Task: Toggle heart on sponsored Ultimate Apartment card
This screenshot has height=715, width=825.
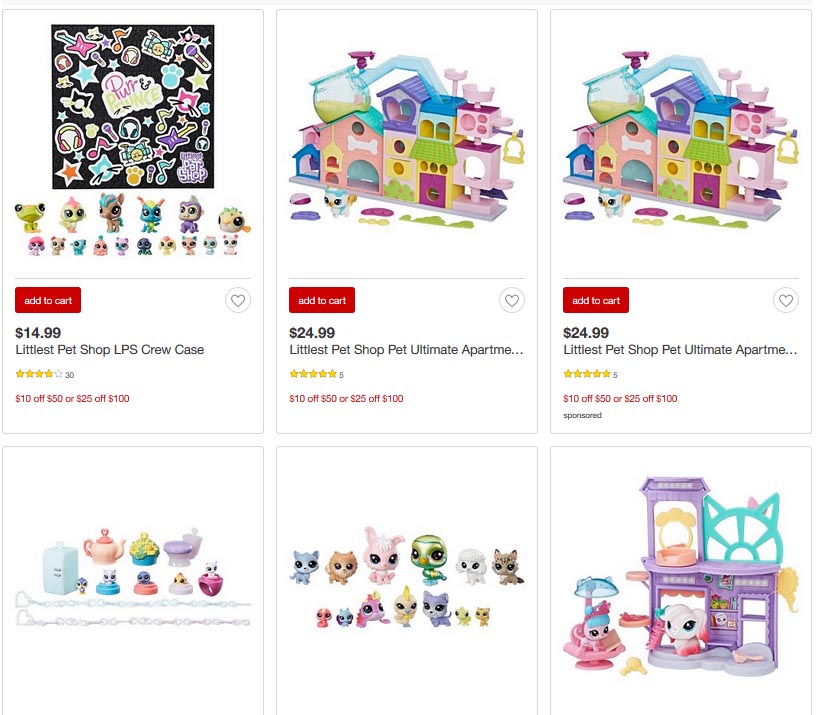Action: (x=786, y=300)
